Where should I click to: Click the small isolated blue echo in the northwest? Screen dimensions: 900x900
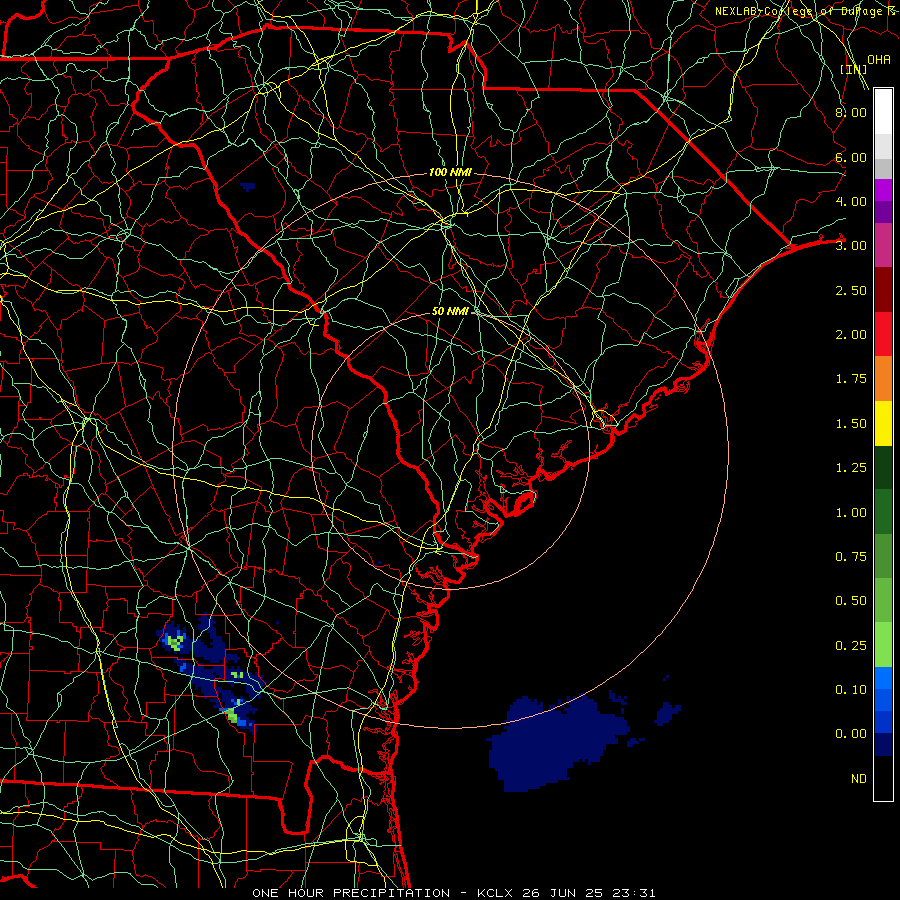click(248, 187)
